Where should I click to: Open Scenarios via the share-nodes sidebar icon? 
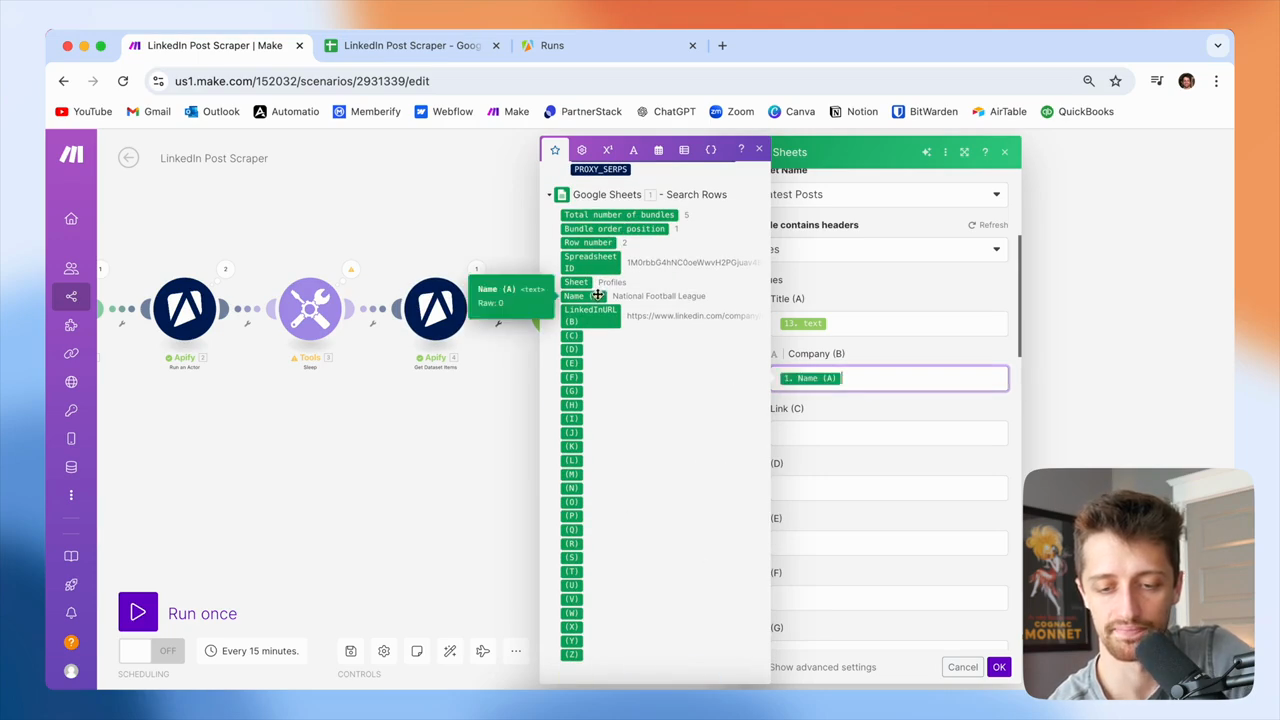click(71, 296)
